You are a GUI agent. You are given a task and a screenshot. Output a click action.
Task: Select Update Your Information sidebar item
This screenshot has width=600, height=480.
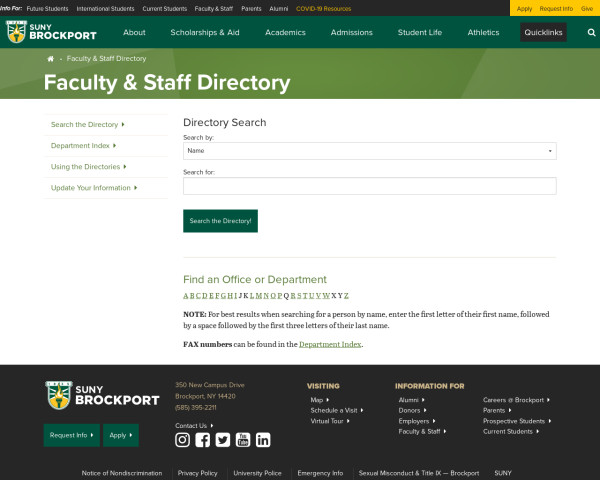click(x=94, y=188)
